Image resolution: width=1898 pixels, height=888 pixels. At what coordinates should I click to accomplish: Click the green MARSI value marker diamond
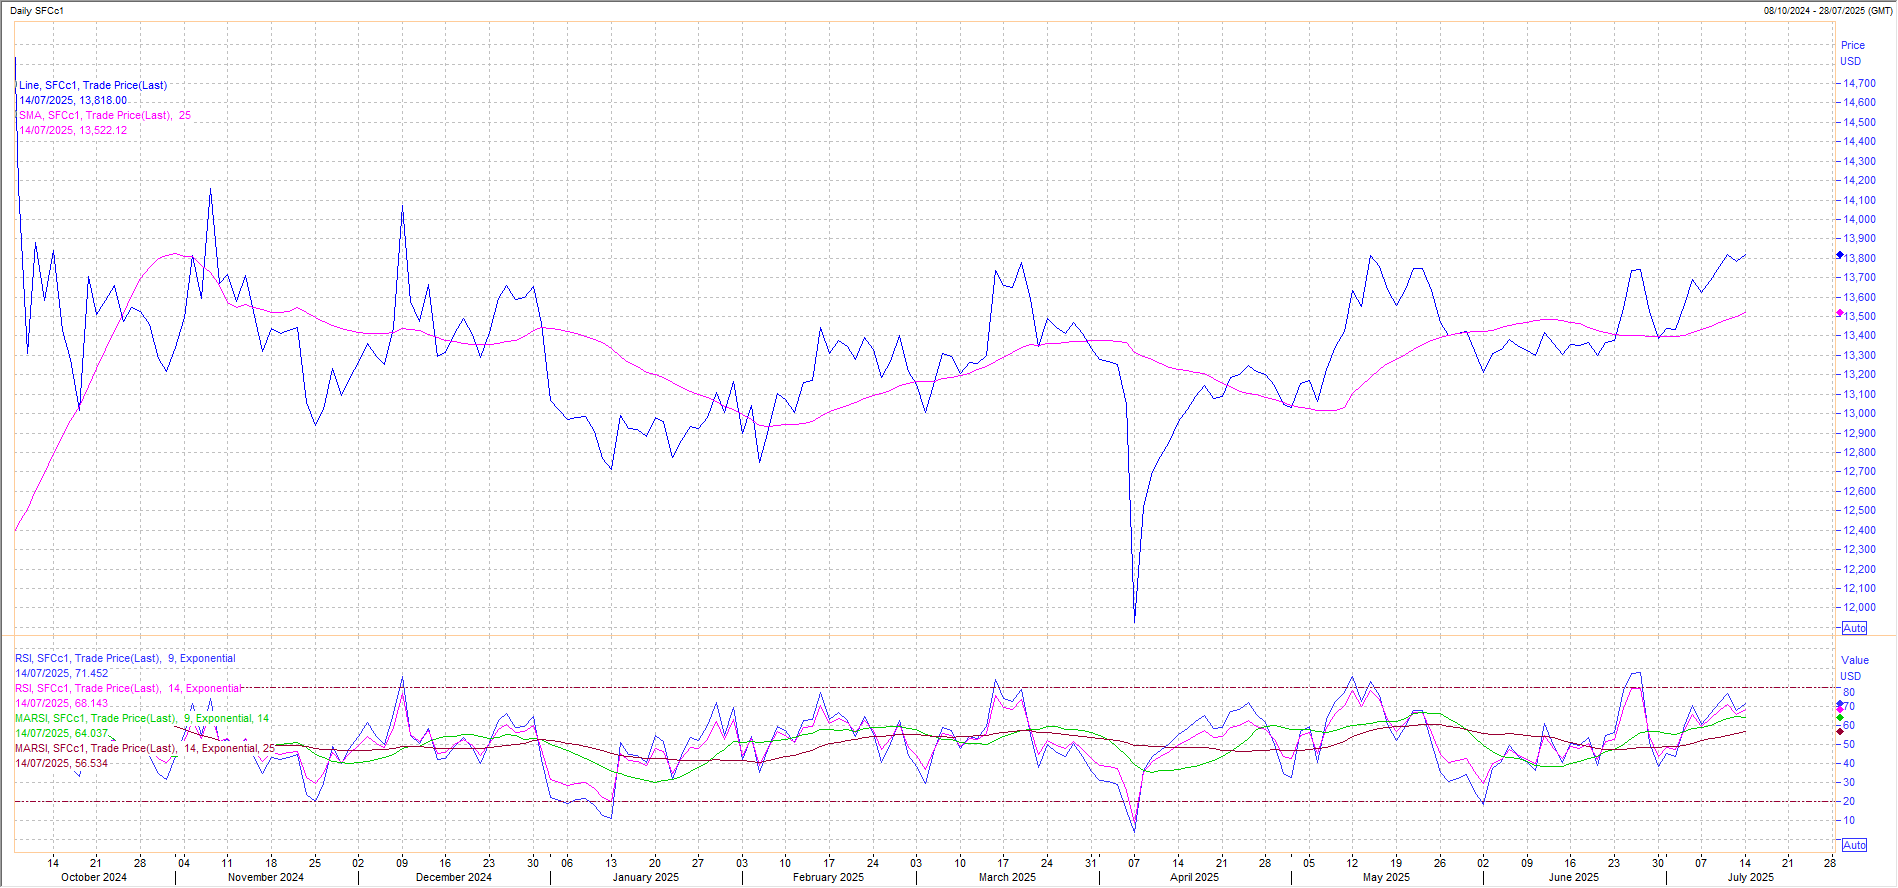[x=1840, y=717]
